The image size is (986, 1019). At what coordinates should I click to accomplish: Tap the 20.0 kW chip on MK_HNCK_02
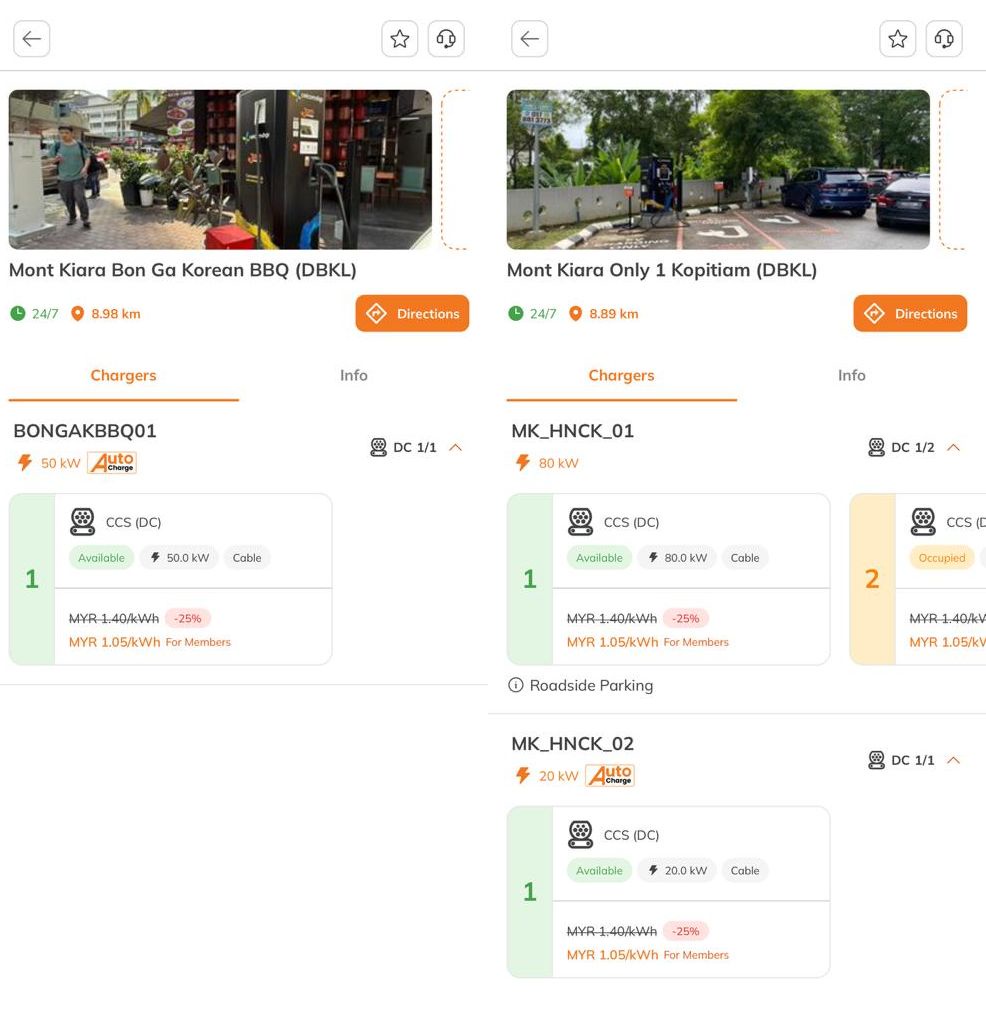tap(677, 870)
